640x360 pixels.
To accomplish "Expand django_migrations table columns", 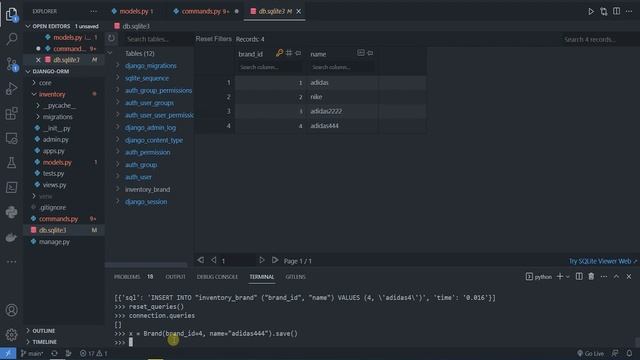I will [118, 65].
